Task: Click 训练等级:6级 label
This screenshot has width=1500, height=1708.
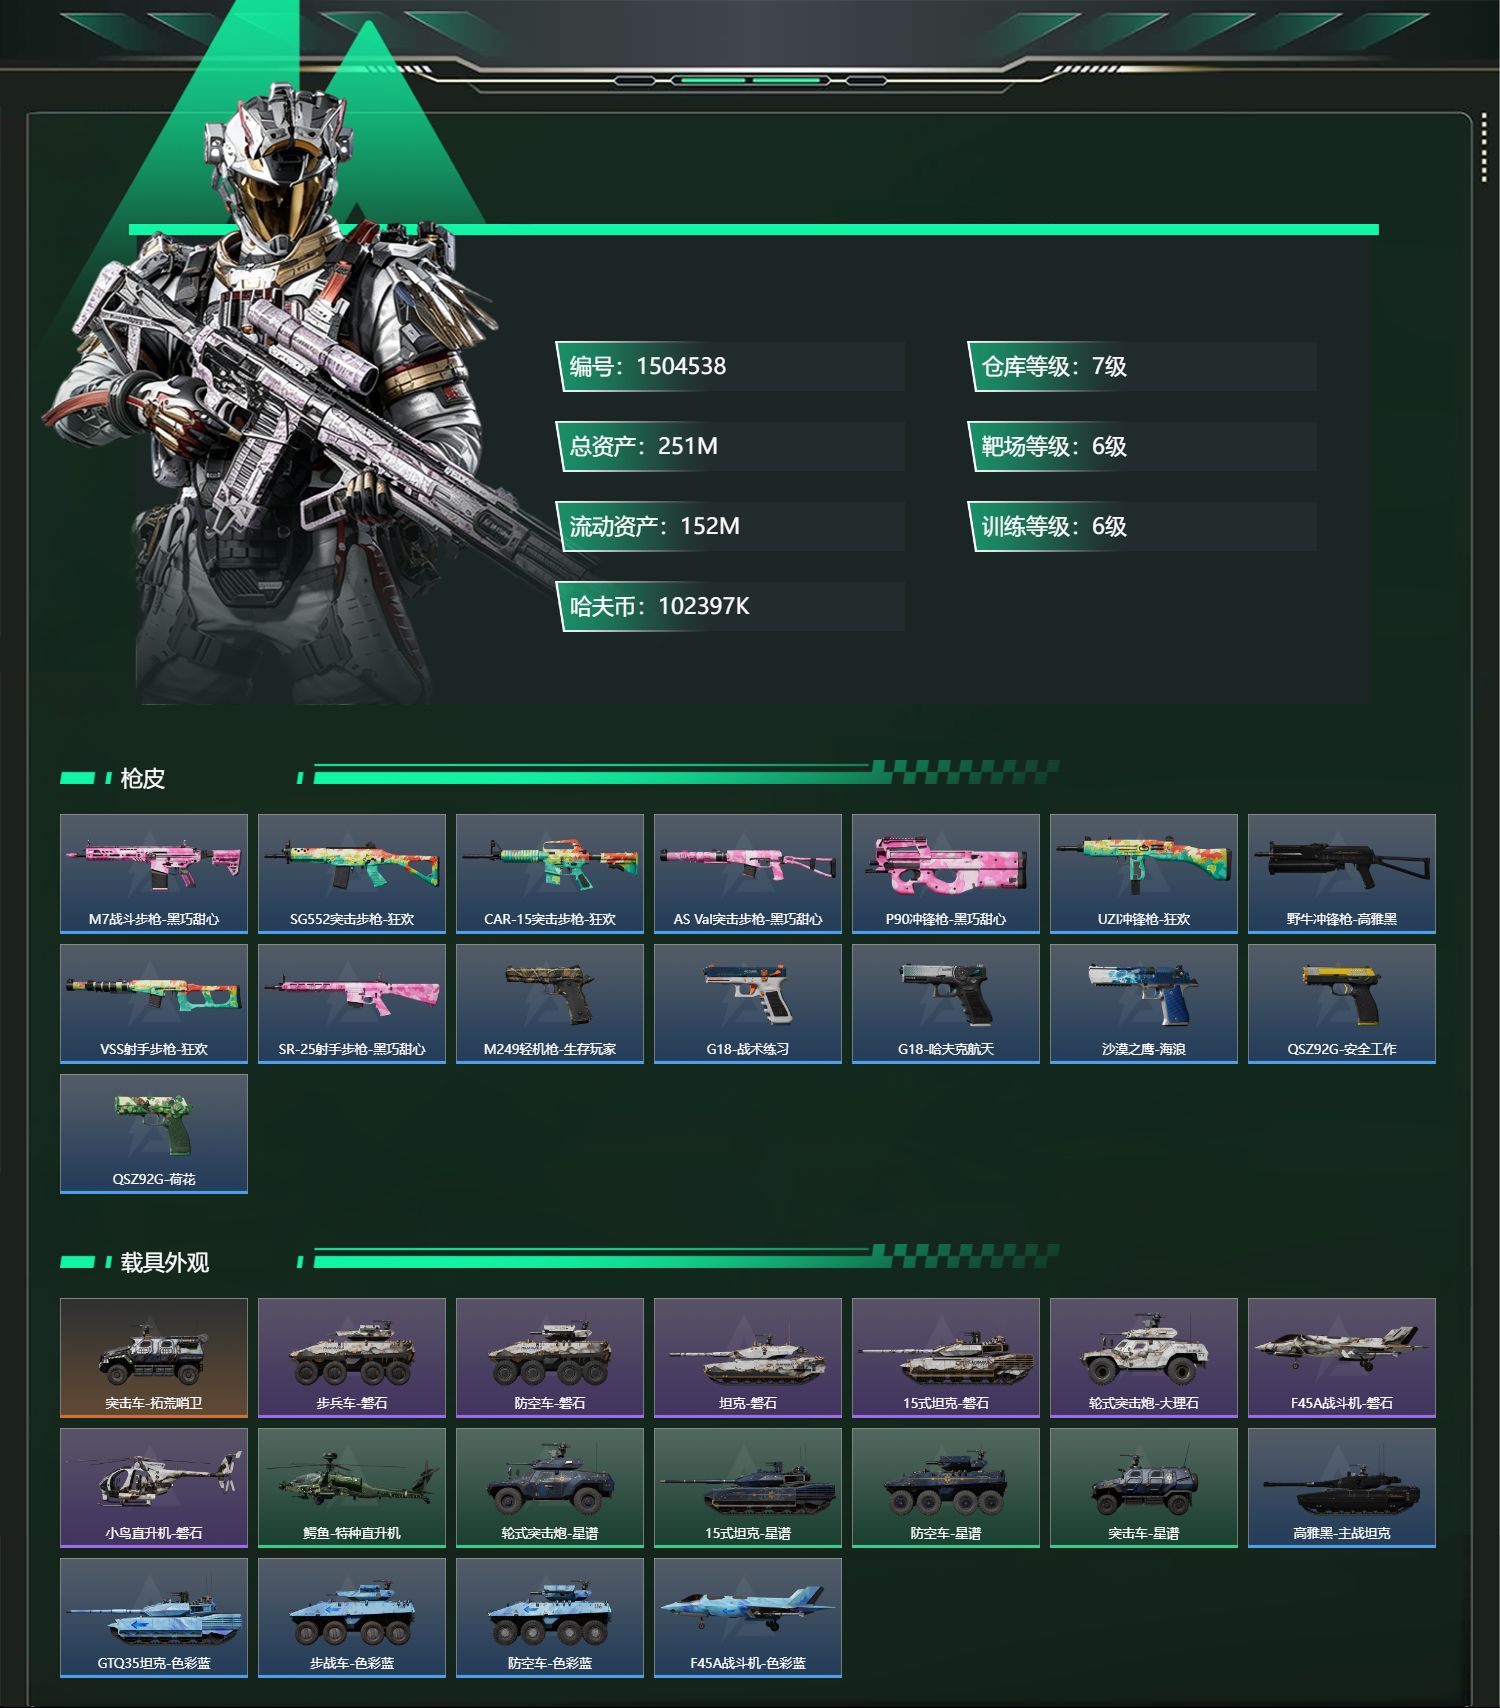Action: point(1142,526)
